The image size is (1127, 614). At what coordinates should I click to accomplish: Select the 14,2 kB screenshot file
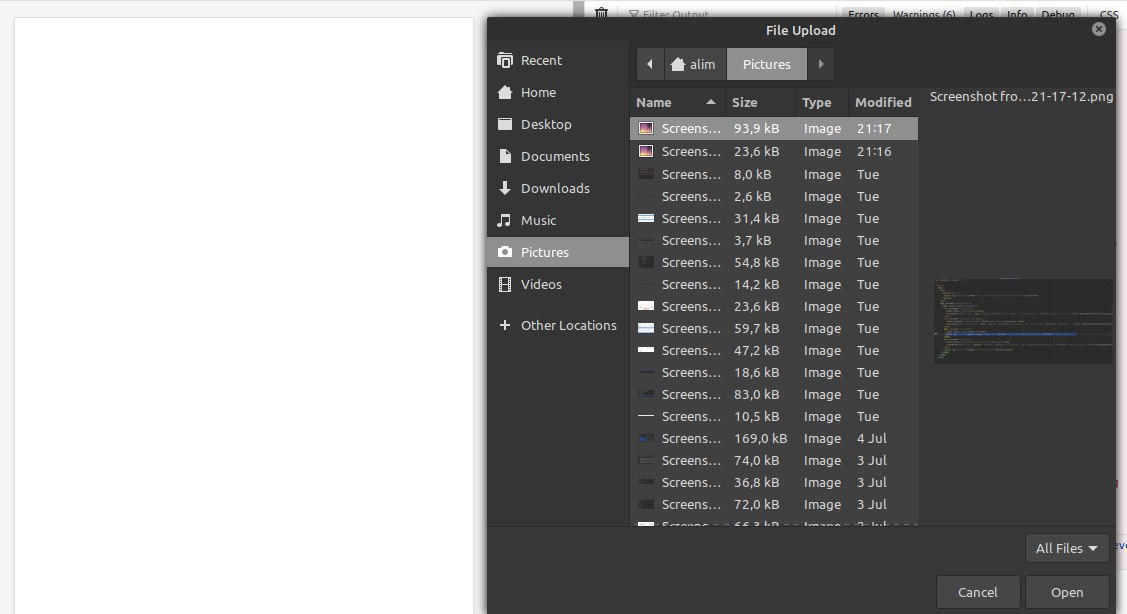(774, 285)
